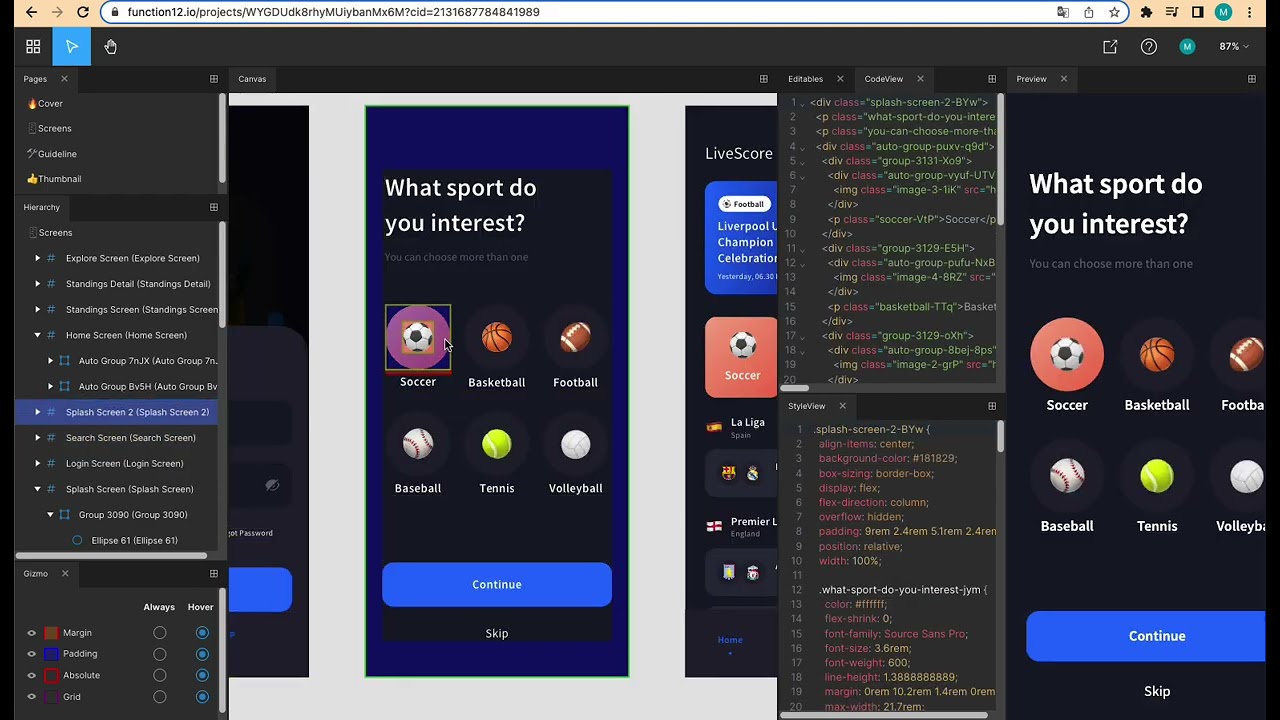Click the browser back arrow

tap(31, 12)
